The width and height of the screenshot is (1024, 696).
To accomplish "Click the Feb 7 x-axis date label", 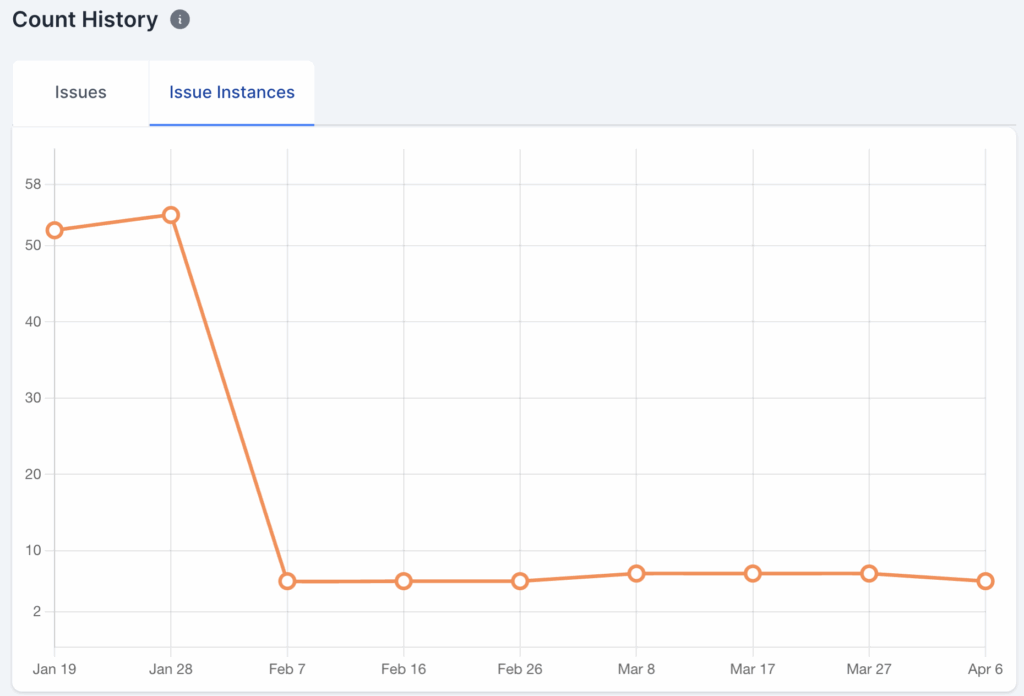I will click(287, 669).
